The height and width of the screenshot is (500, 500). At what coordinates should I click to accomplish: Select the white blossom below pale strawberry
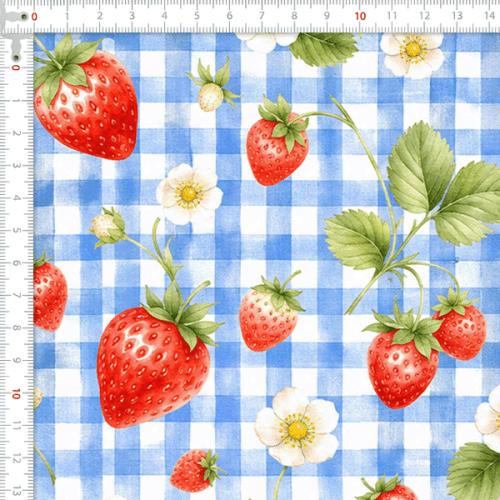point(297,427)
